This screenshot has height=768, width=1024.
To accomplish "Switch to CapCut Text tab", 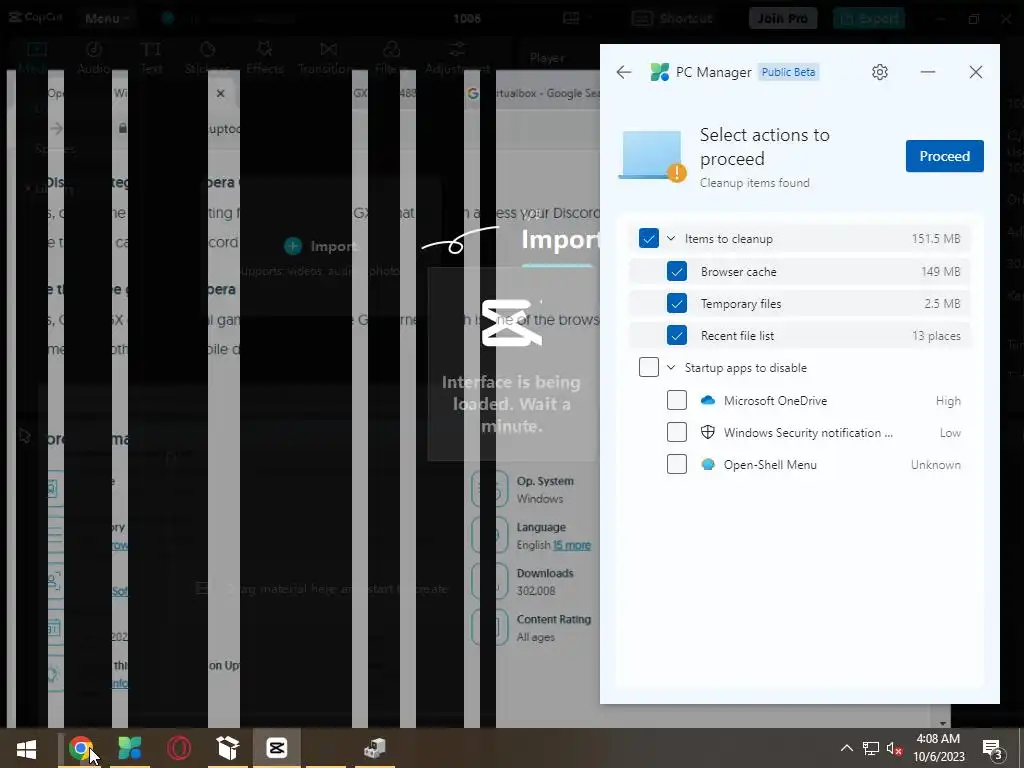I will coord(151,57).
